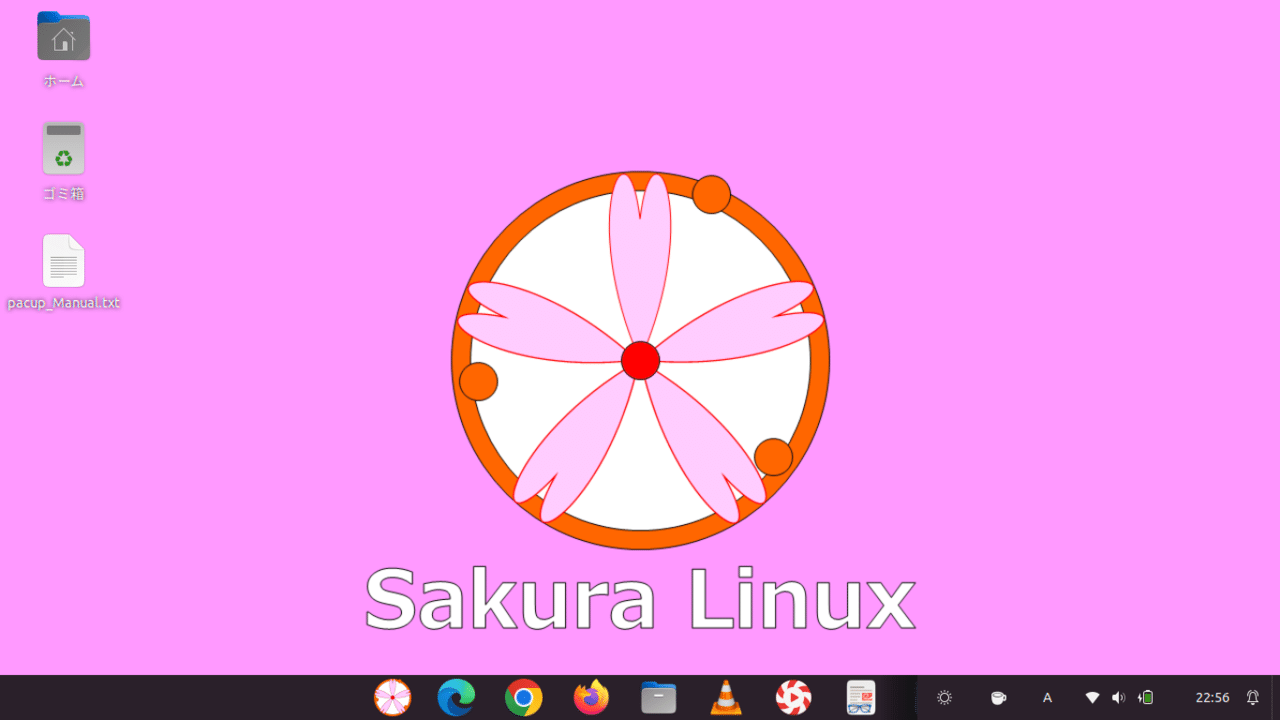Open the Wi-Fi network menu
Viewport: 1280px width, 720px height.
[1090, 697]
